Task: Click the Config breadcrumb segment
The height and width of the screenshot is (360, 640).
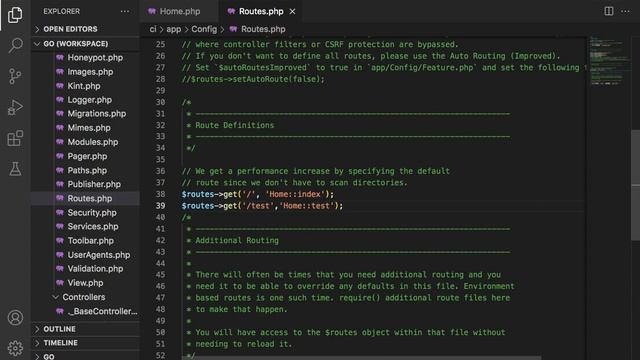Action: click(204, 29)
